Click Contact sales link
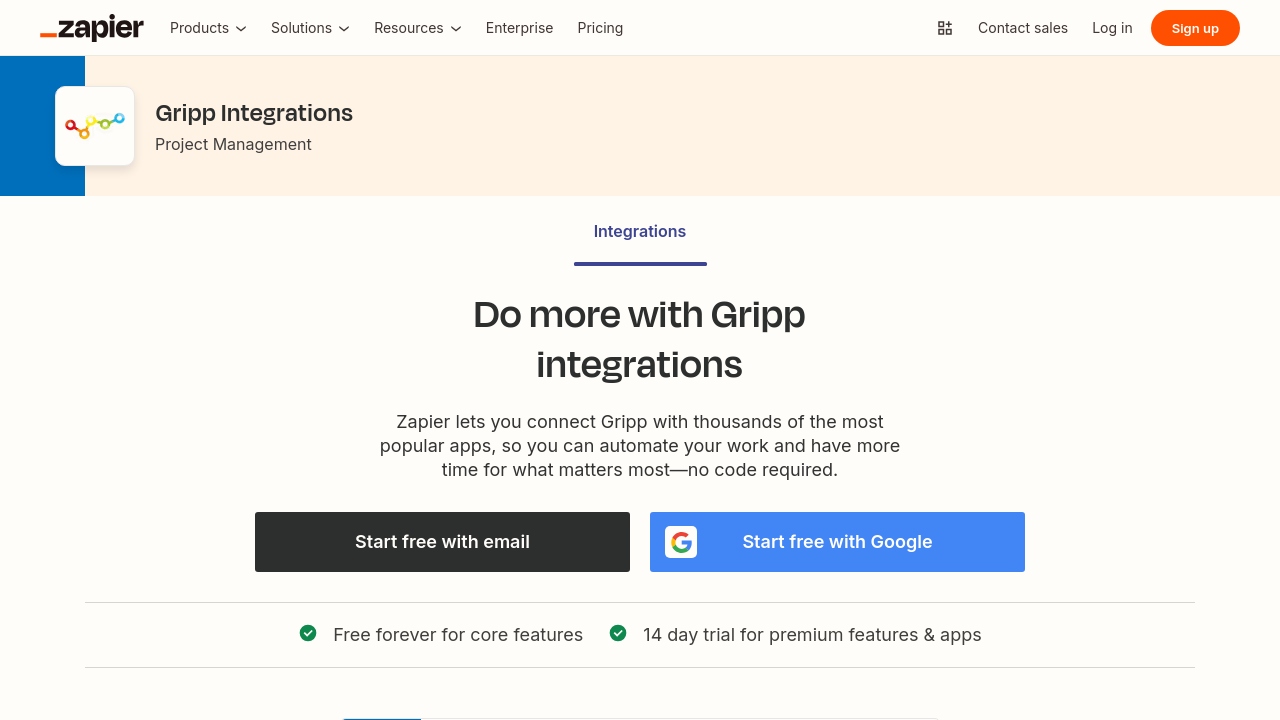This screenshot has width=1280, height=720. tap(1022, 28)
